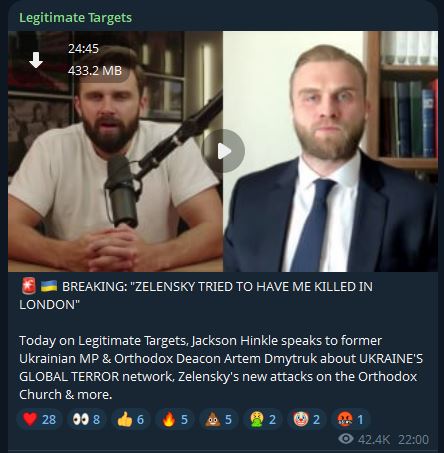React with the angry cursing face
Viewport: 444px width, 453px height.
[x=350, y=419]
